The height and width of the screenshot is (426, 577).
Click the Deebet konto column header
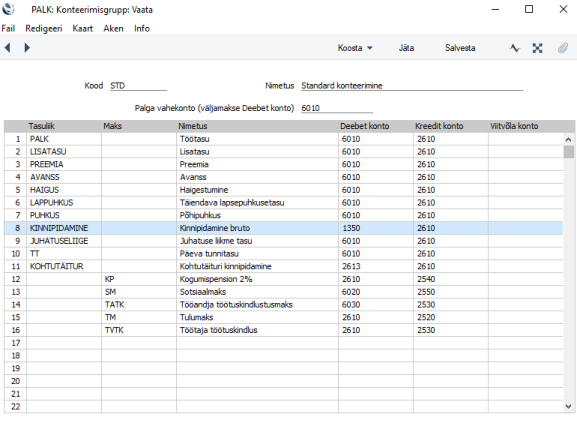tap(365, 126)
